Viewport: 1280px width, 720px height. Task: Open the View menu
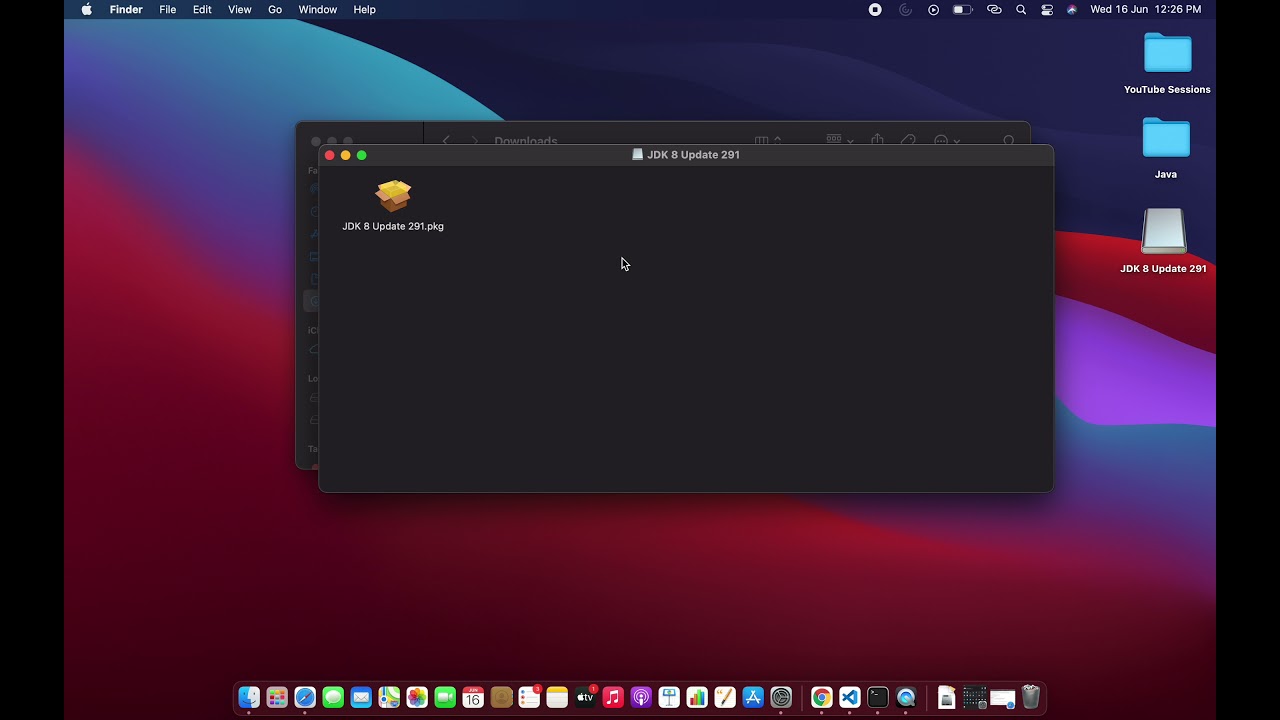tap(239, 9)
